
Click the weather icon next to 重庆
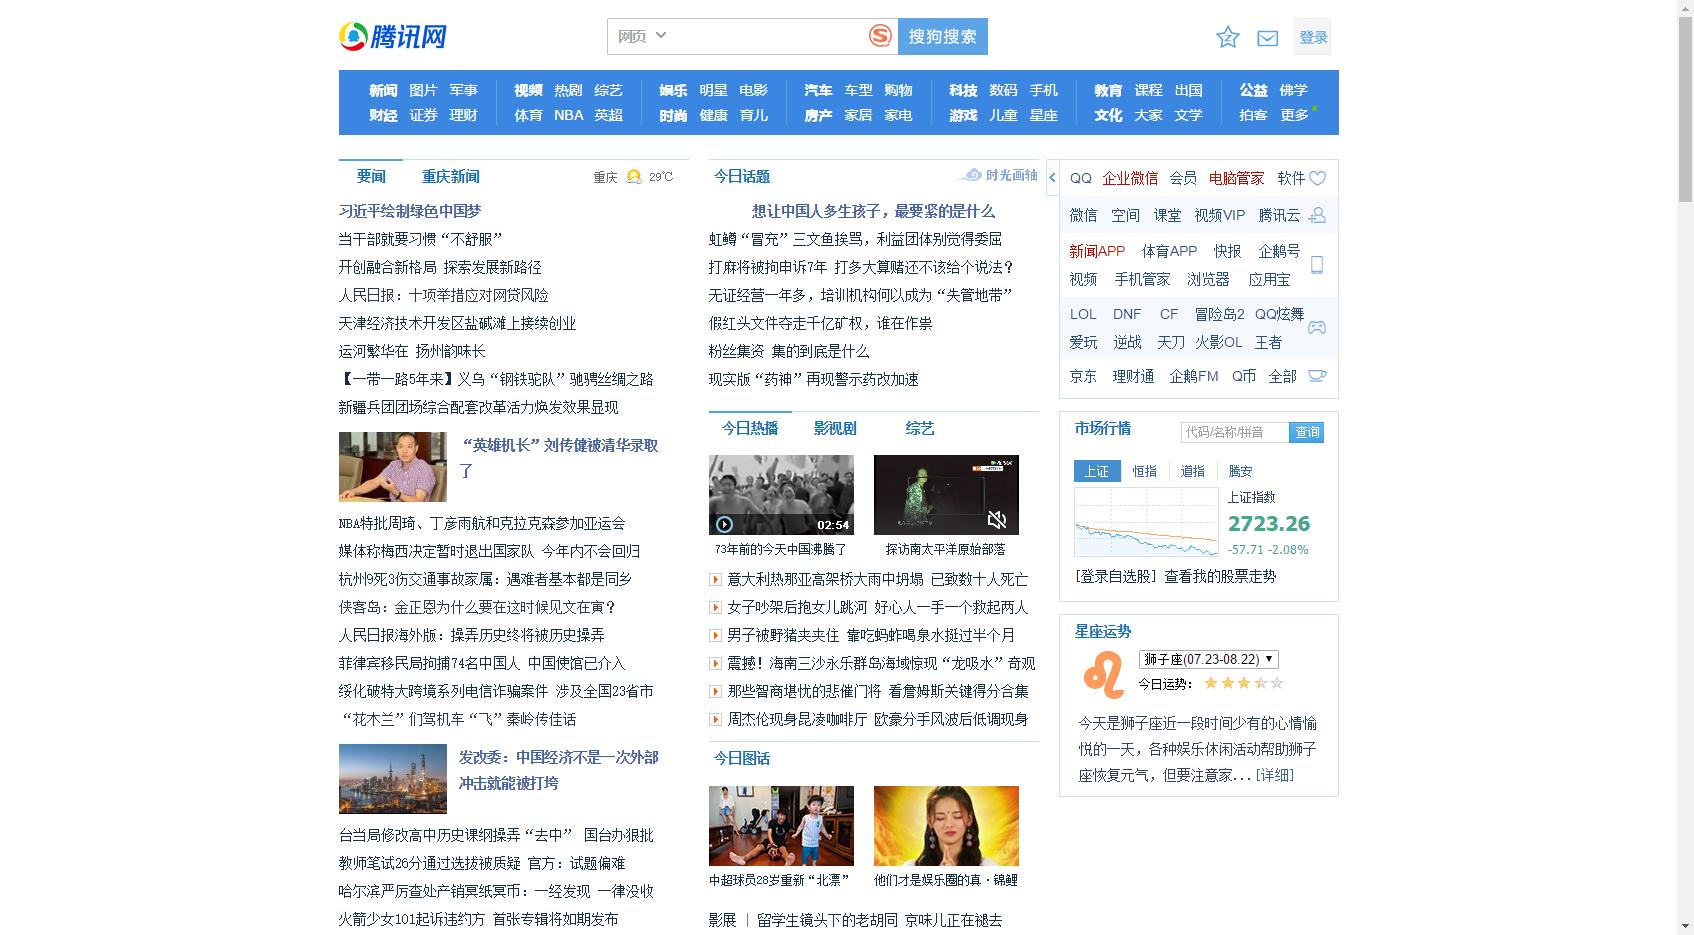click(x=633, y=177)
